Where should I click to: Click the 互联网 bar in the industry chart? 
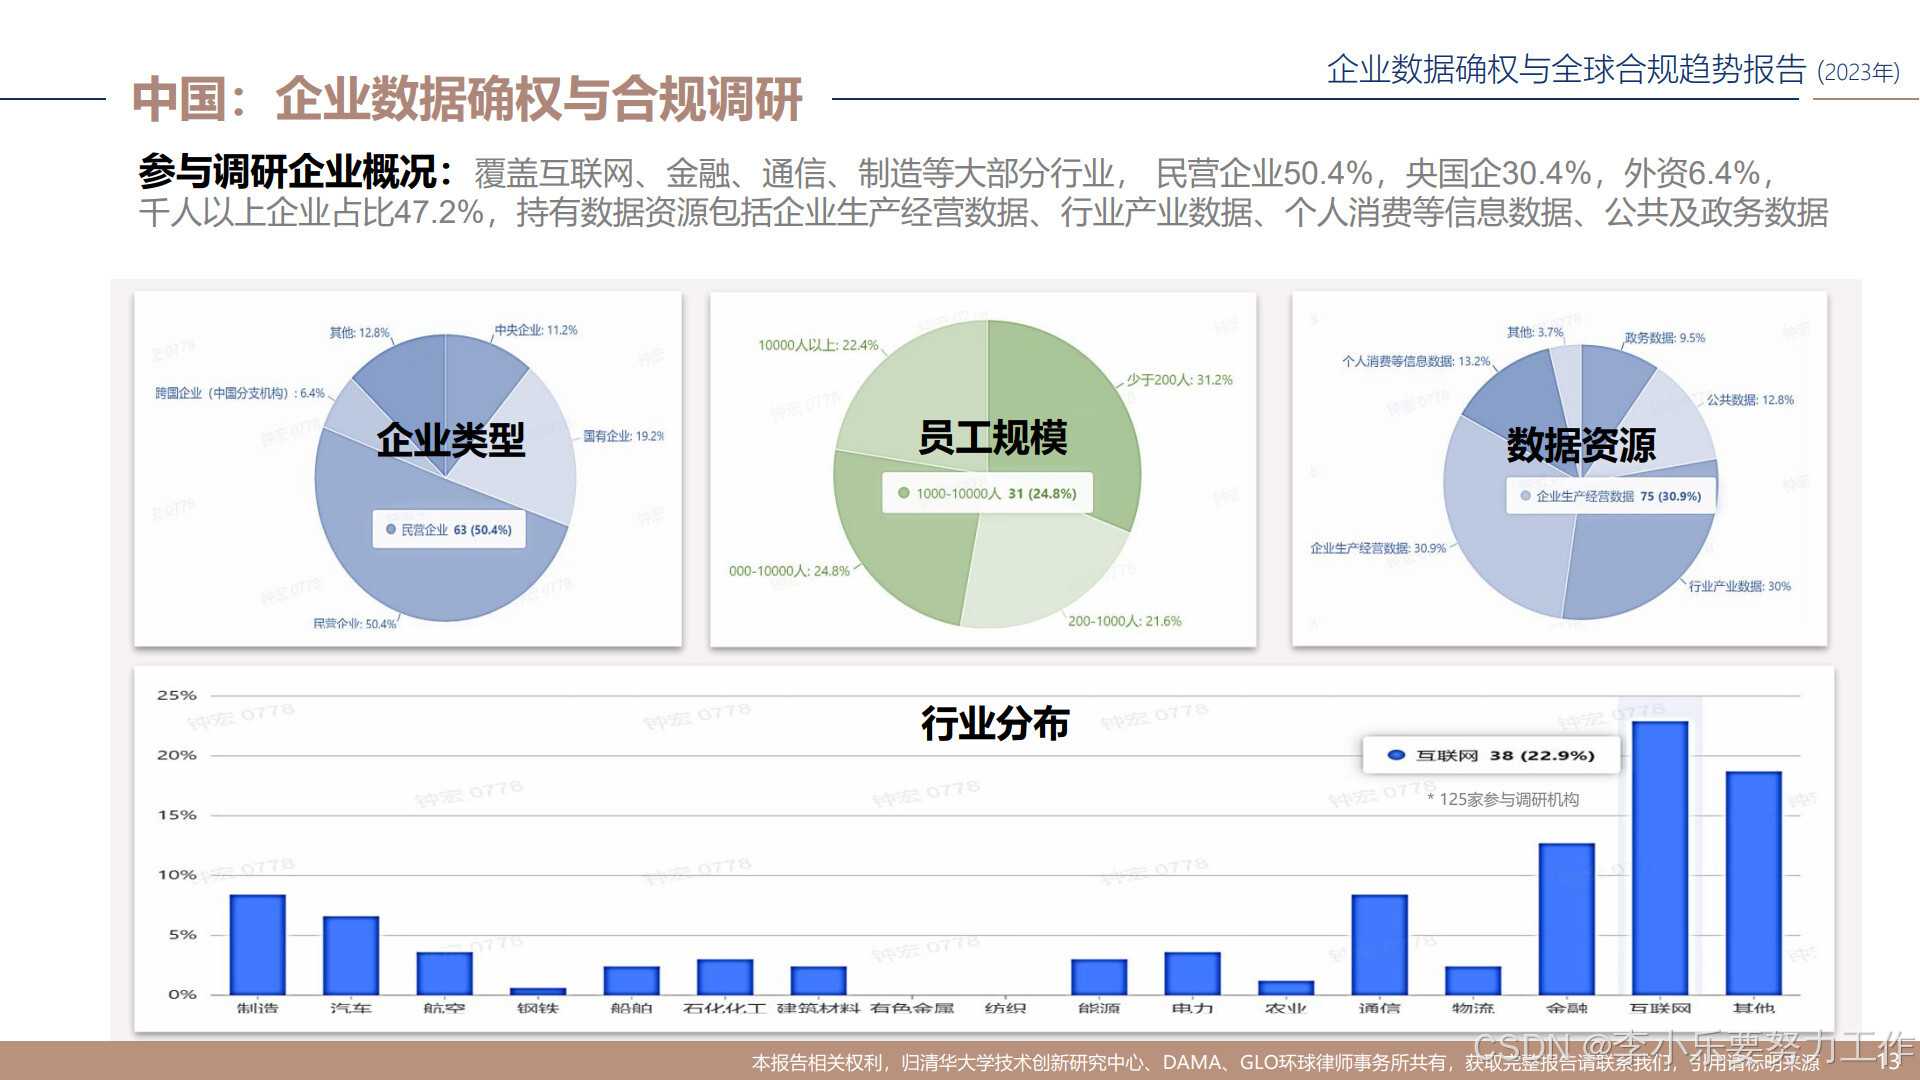[1660, 858]
